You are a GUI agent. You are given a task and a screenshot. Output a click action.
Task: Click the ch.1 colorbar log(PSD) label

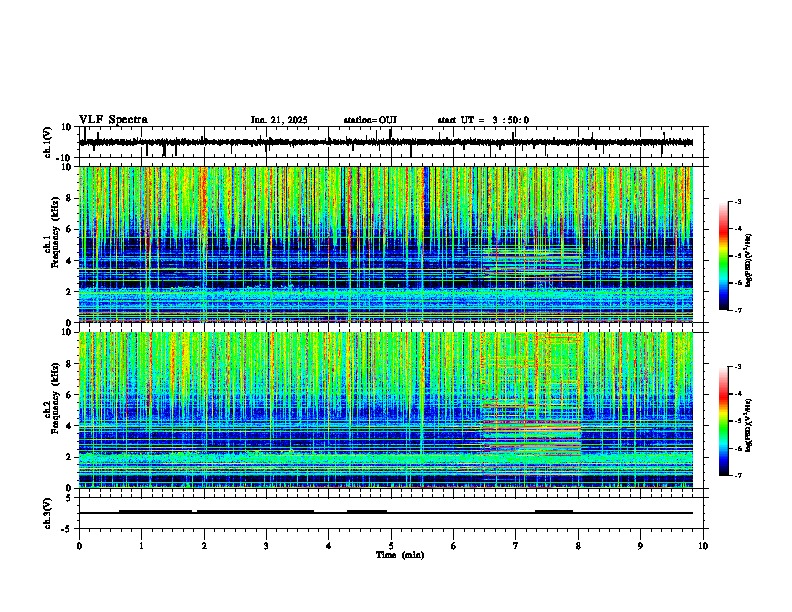pos(749,260)
